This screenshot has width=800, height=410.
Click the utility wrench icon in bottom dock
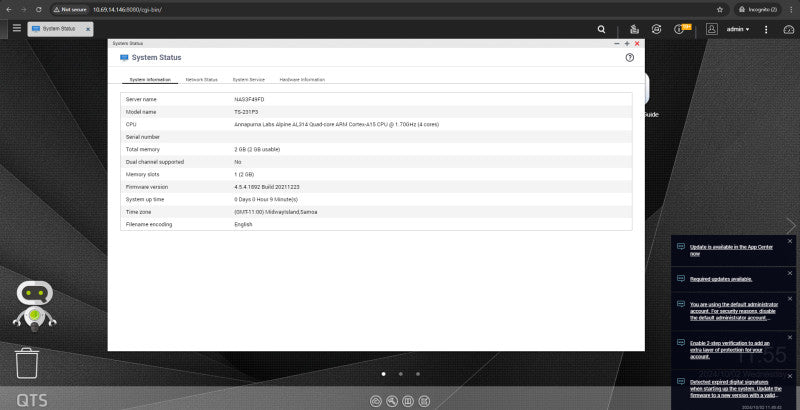(x=392, y=401)
